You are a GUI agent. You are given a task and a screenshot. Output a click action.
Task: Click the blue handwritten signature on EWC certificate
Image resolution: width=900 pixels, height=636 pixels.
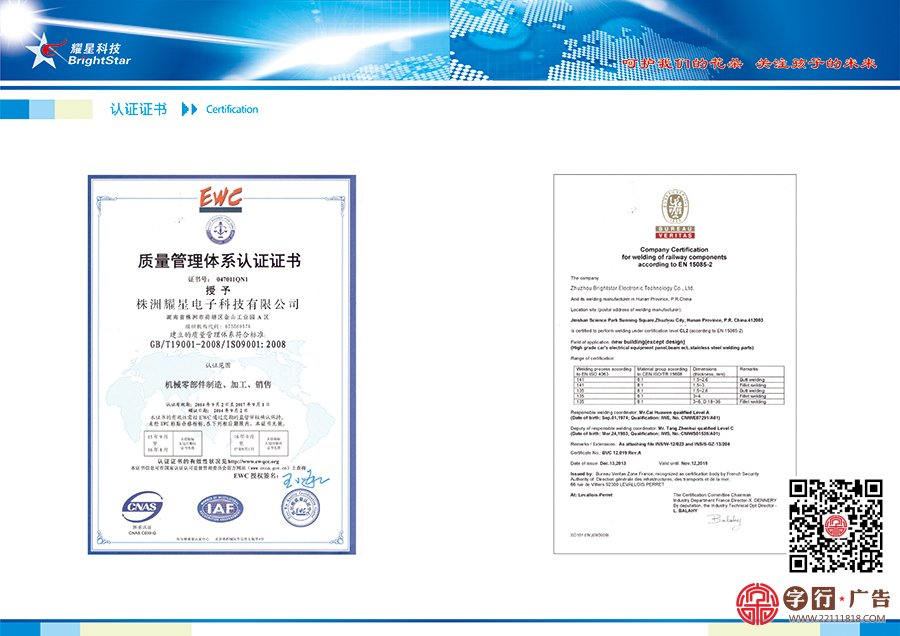coord(305,479)
